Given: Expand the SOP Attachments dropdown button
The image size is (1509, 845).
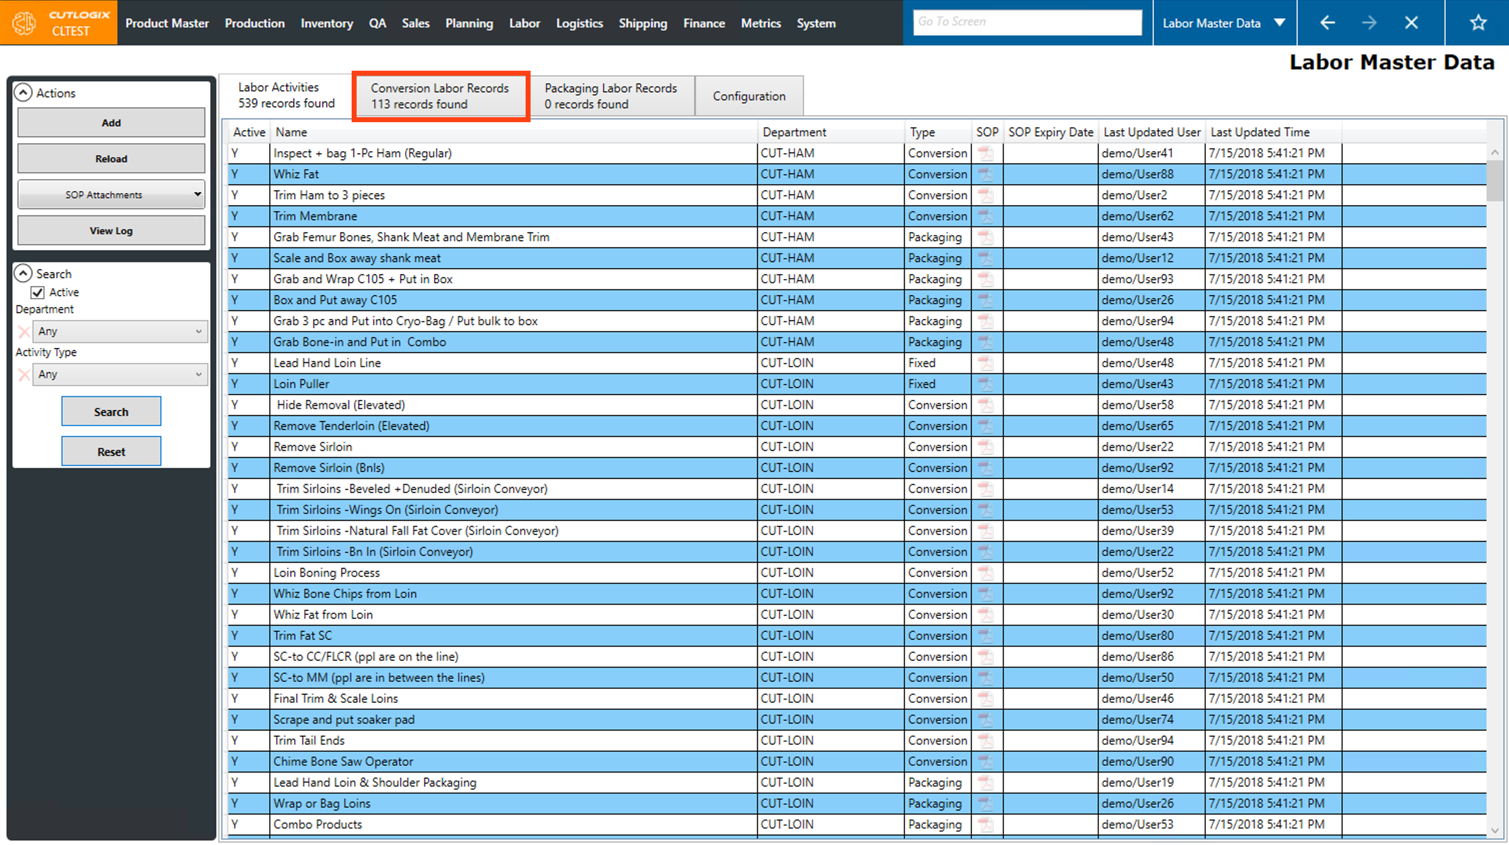Looking at the screenshot, I should pyautogui.click(x=111, y=195).
